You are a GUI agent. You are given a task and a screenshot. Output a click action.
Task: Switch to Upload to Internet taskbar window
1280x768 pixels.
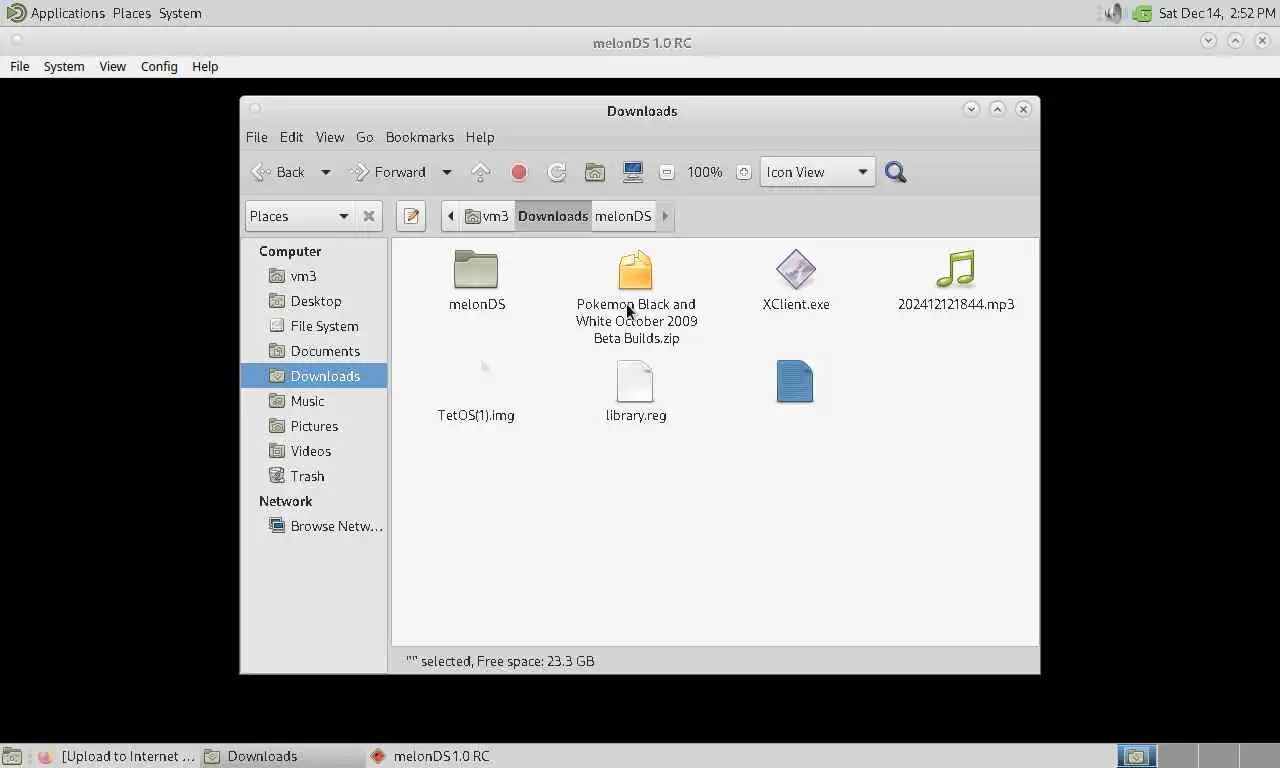[117, 756]
